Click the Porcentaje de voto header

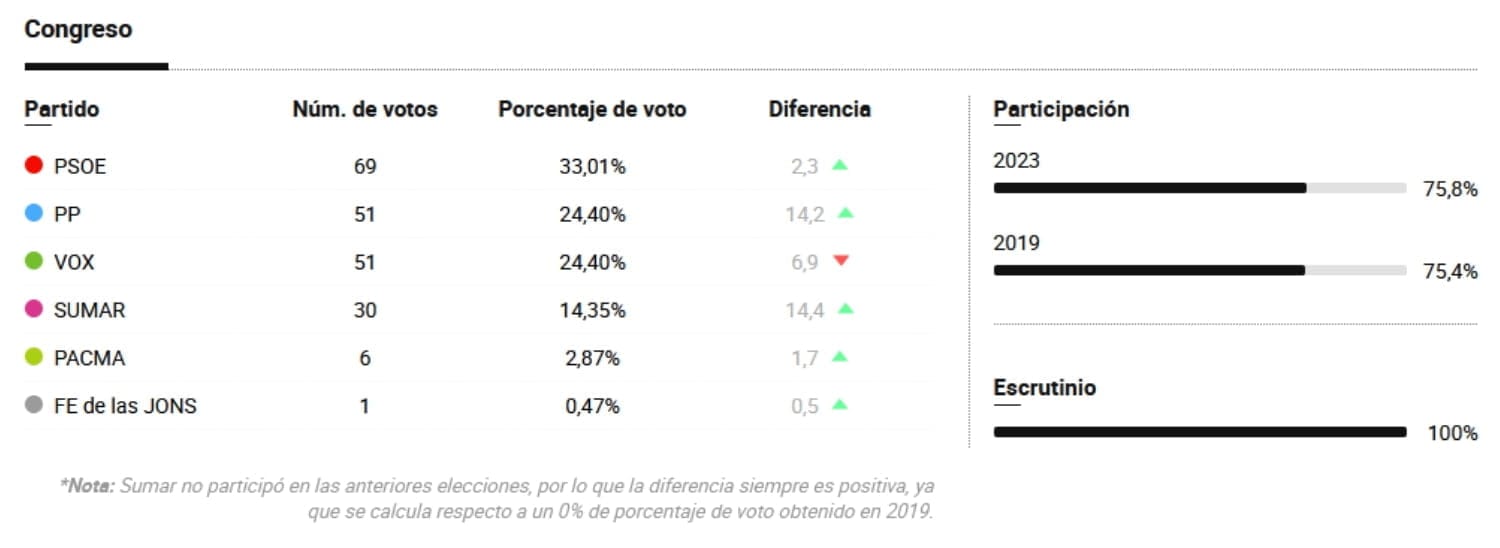[x=592, y=109]
